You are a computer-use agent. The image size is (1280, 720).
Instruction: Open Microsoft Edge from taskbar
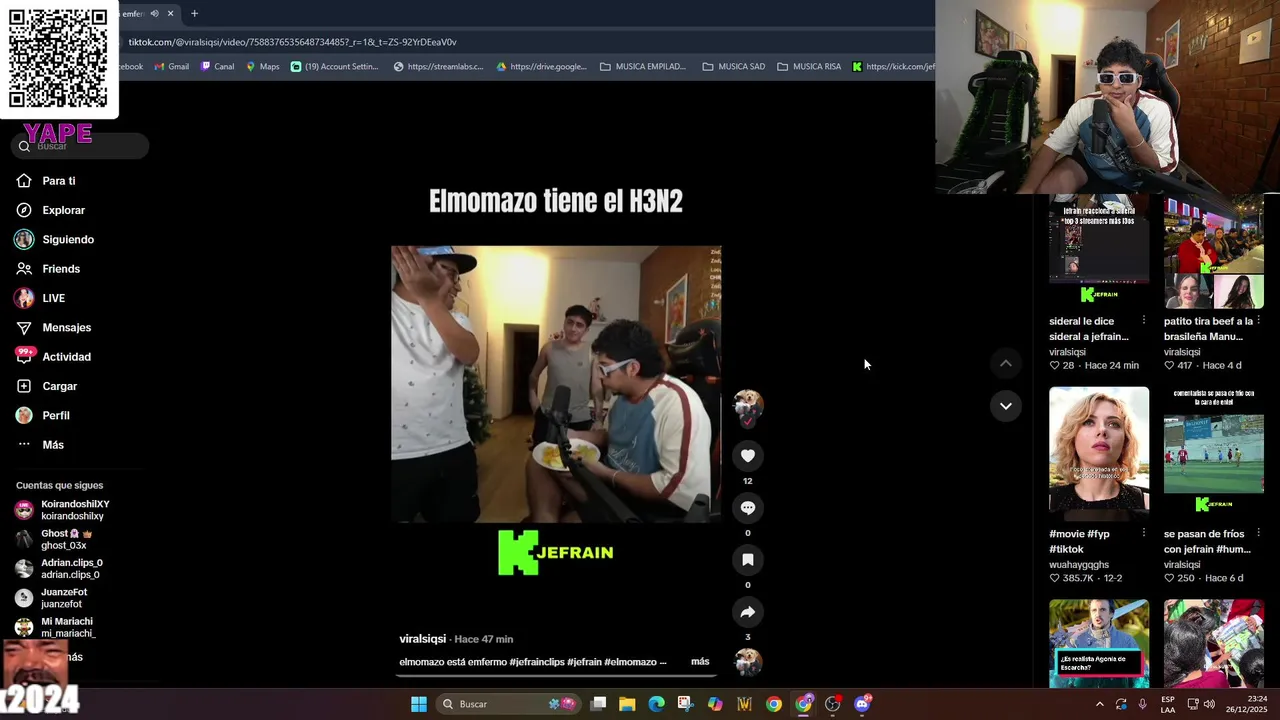click(x=656, y=704)
